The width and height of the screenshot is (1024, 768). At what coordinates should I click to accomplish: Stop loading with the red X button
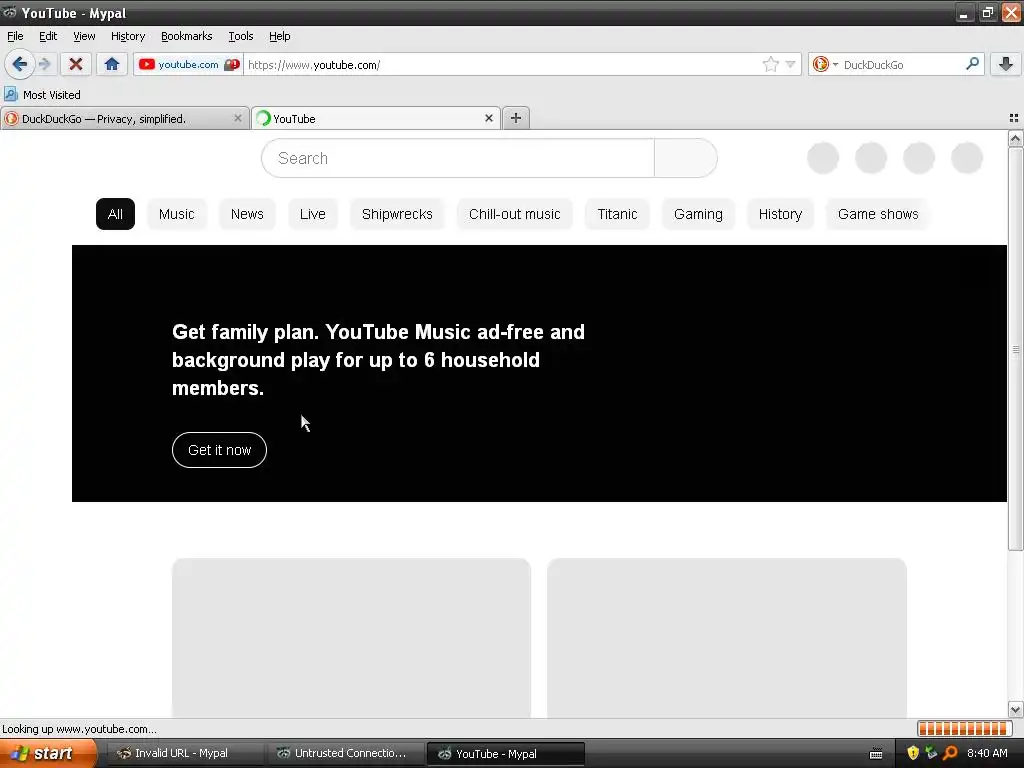(75, 64)
